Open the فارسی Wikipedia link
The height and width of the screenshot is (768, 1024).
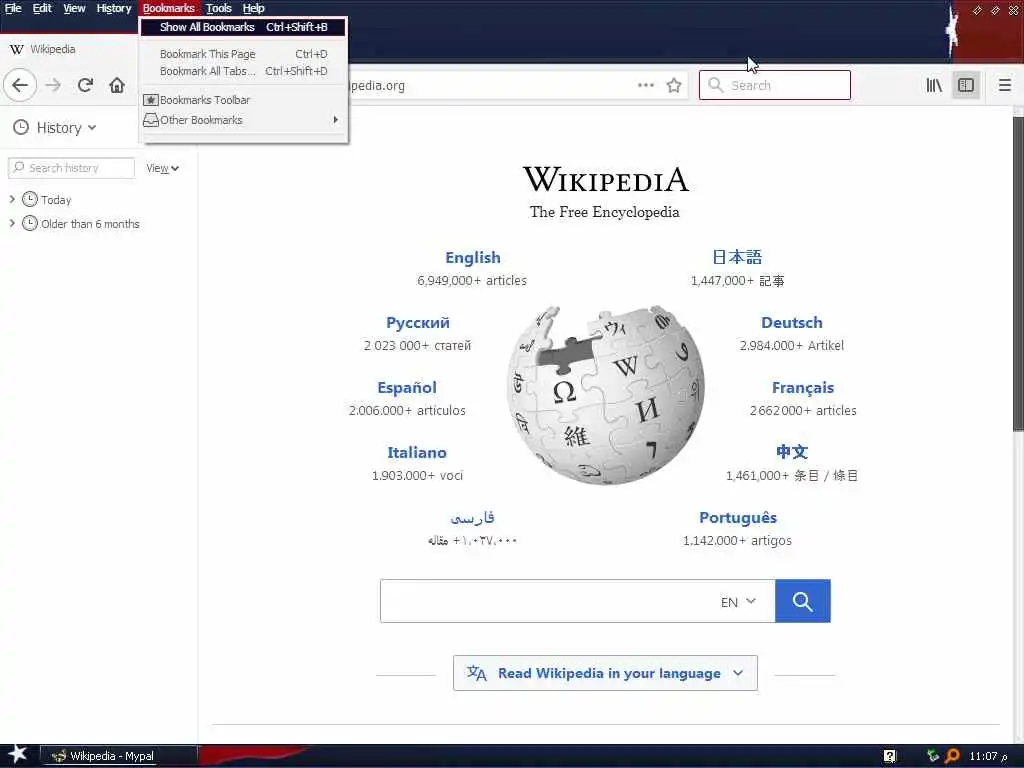click(x=472, y=518)
